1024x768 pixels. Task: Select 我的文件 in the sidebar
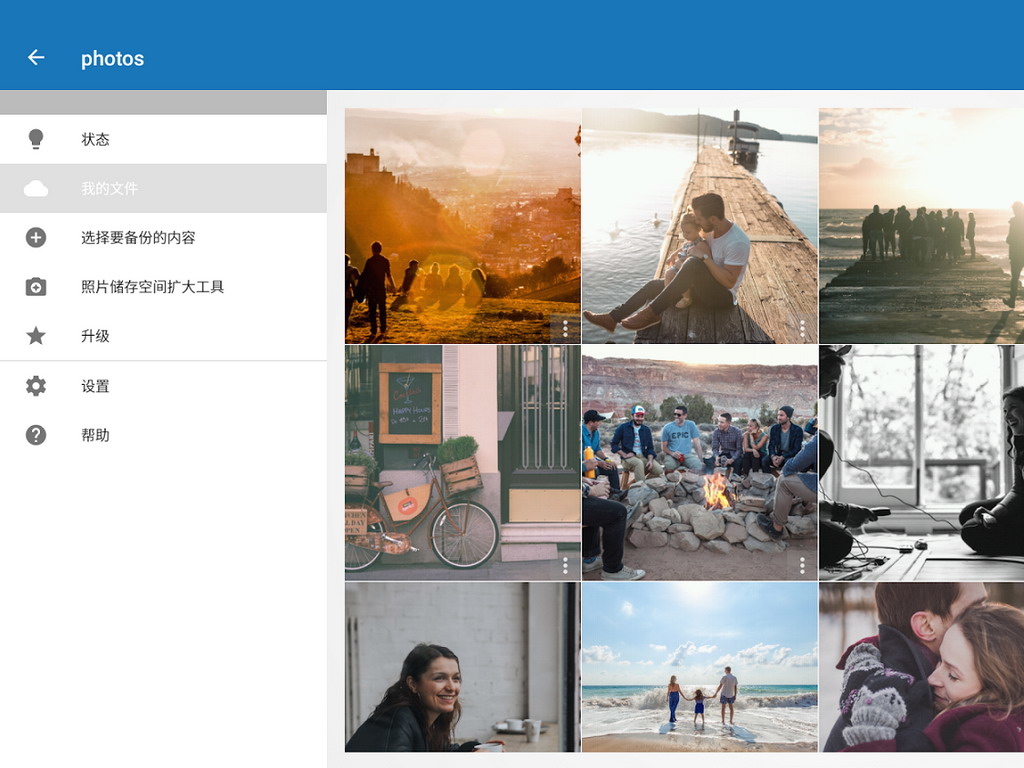(x=163, y=189)
